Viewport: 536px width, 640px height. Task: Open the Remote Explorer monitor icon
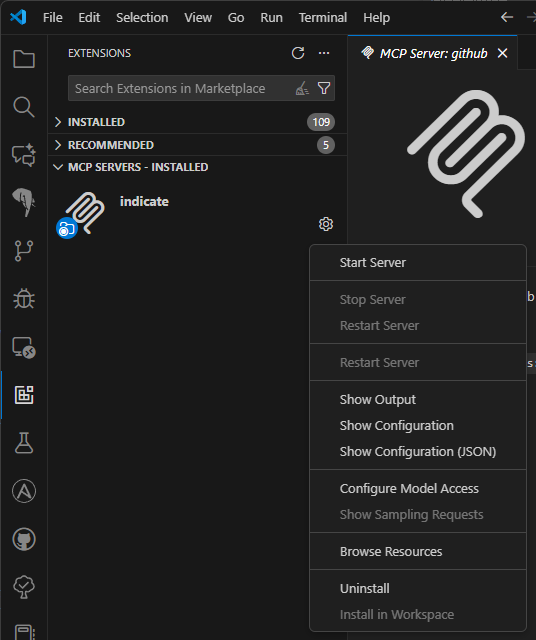tap(24, 347)
